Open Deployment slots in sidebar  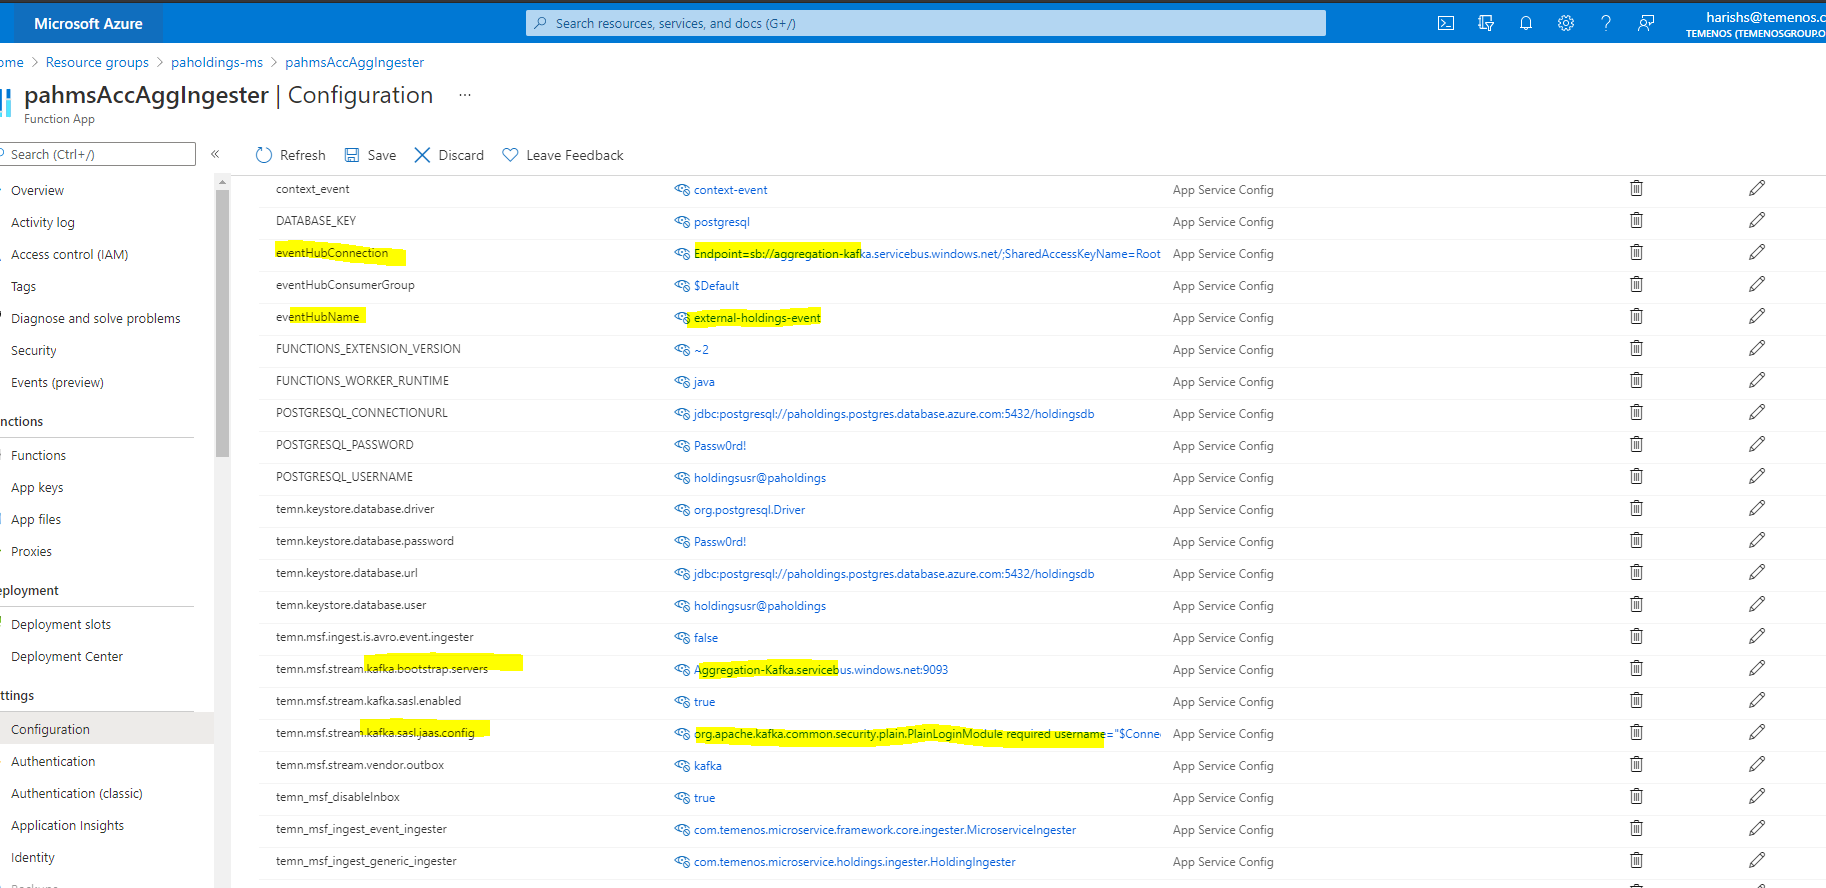tap(61, 624)
